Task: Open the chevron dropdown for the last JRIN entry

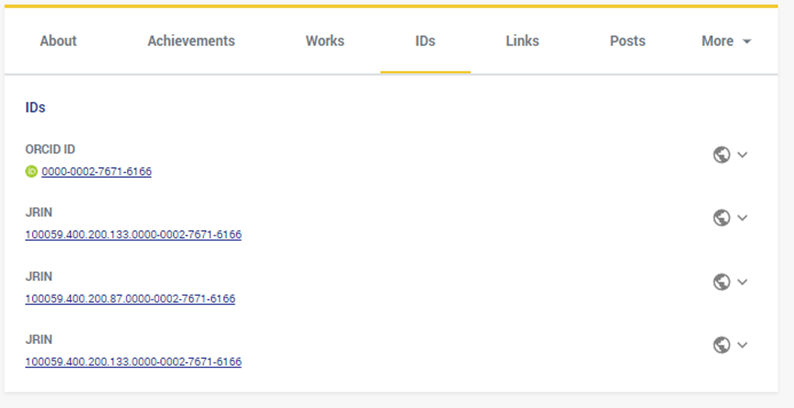Action: pos(742,344)
